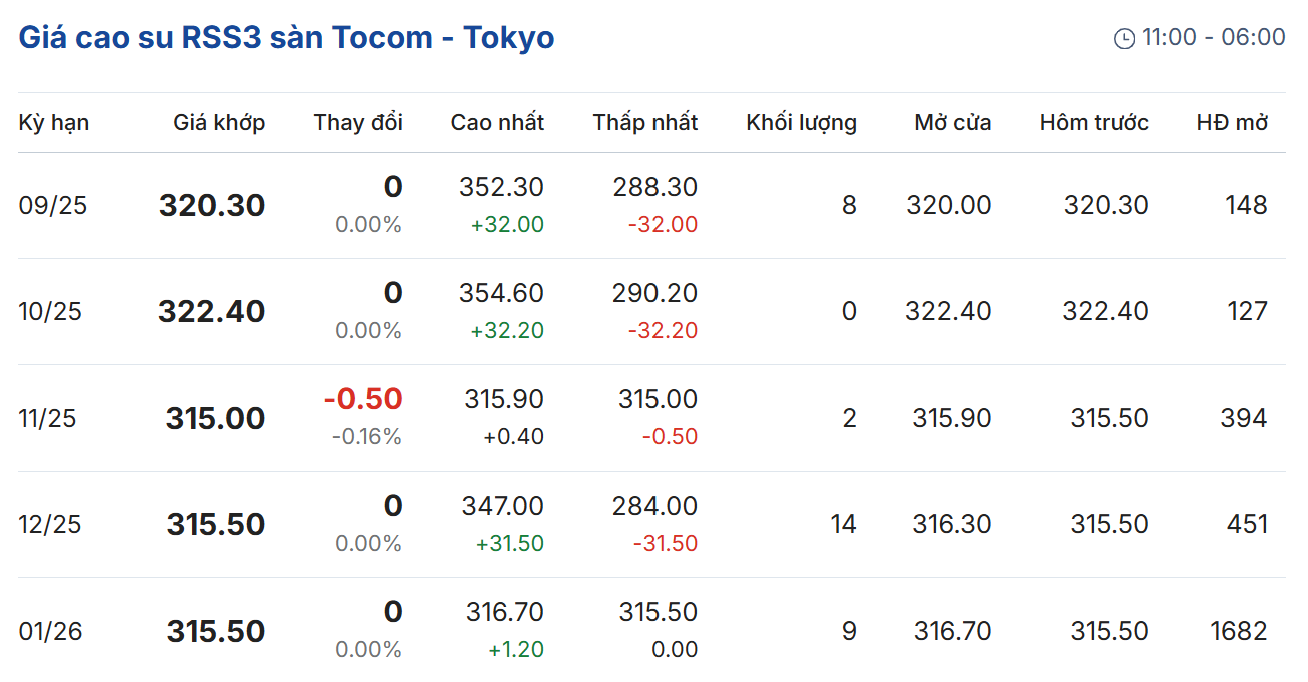The image size is (1308, 682).
Task: Click the open interest value 1682
Action: pos(1237,632)
